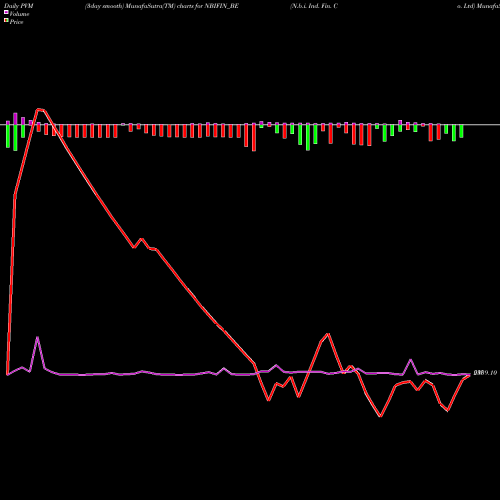Click the Price legend color swatch

(6, 20)
